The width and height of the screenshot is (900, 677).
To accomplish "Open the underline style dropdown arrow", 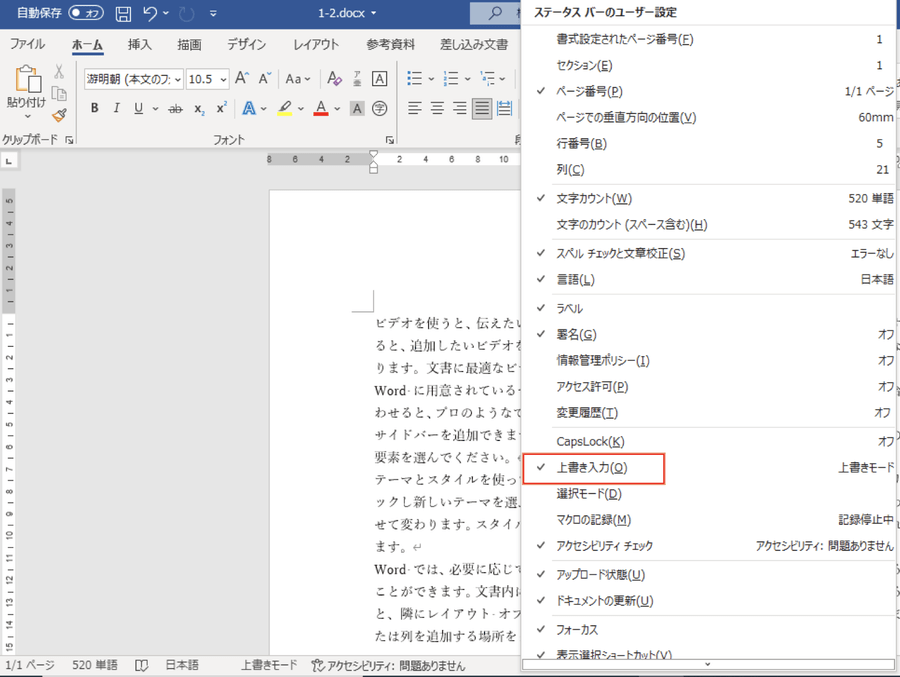I will click(x=155, y=109).
